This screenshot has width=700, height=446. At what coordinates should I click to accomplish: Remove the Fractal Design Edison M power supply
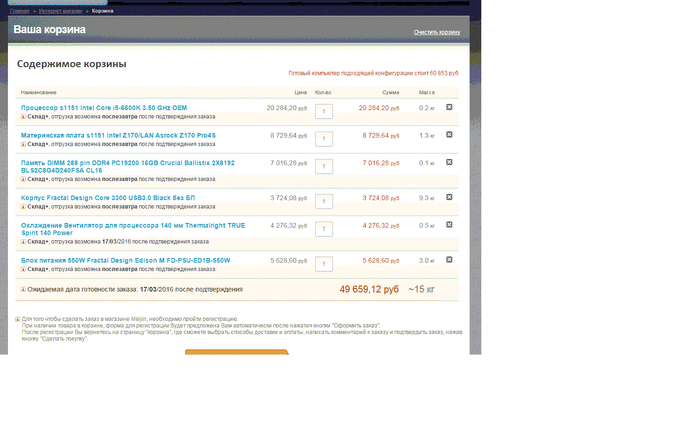click(449, 260)
